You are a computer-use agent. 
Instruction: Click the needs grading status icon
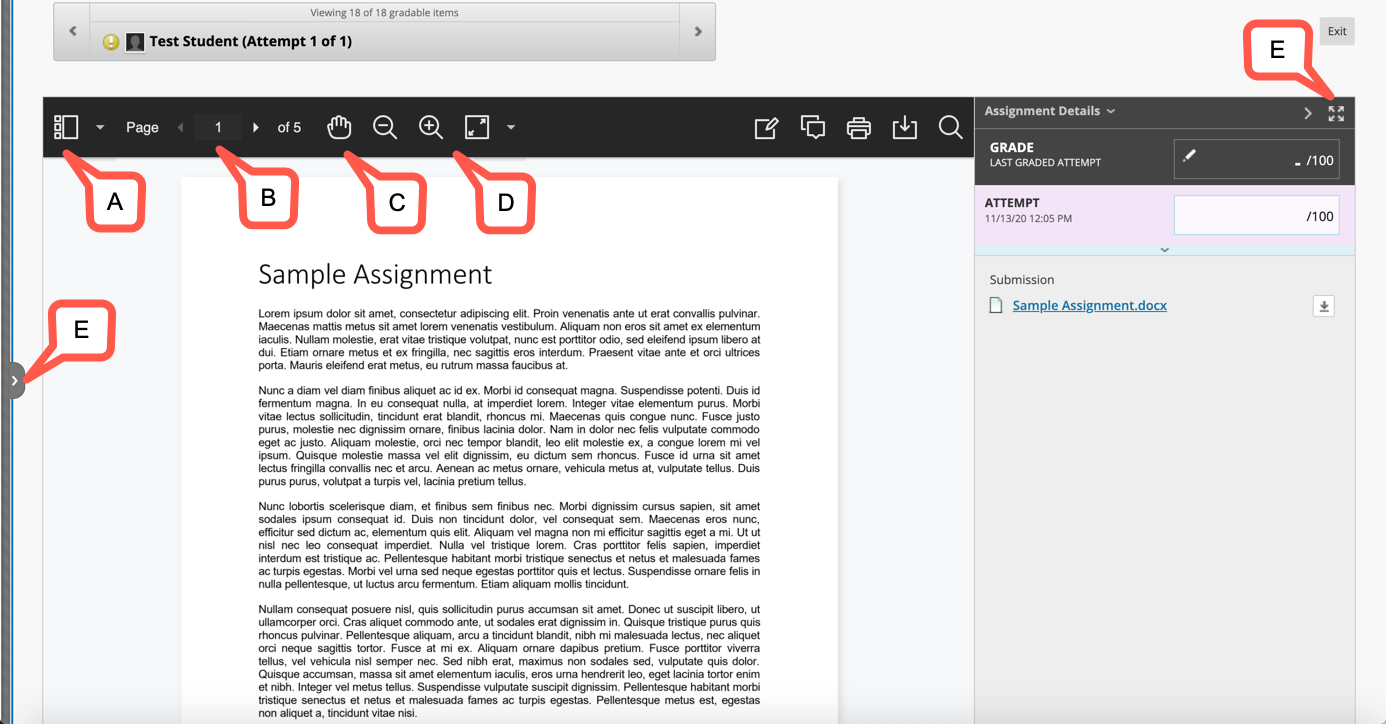click(111, 42)
